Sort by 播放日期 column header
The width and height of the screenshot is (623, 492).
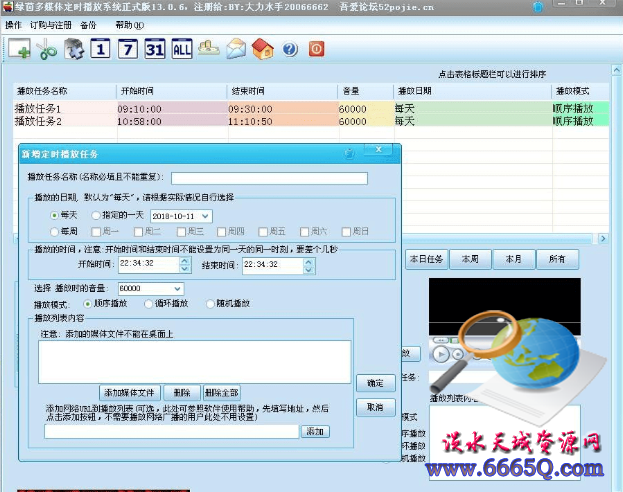coord(472,91)
